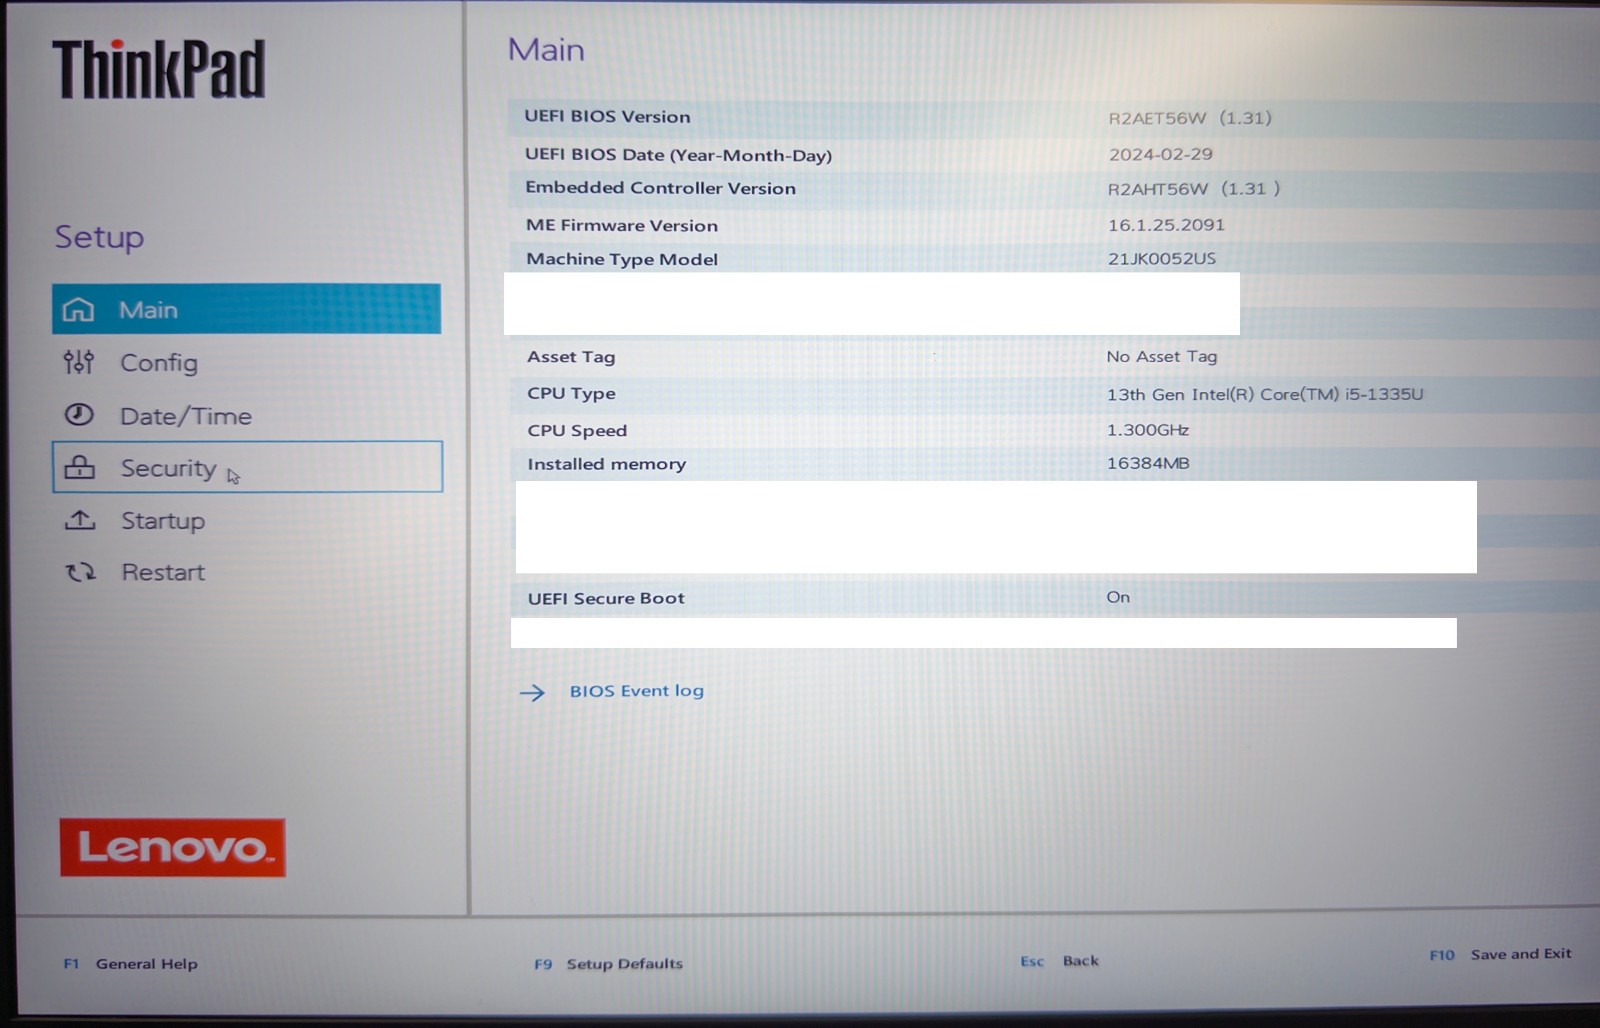Click the Startup upload arrow icon

[x=80, y=520]
